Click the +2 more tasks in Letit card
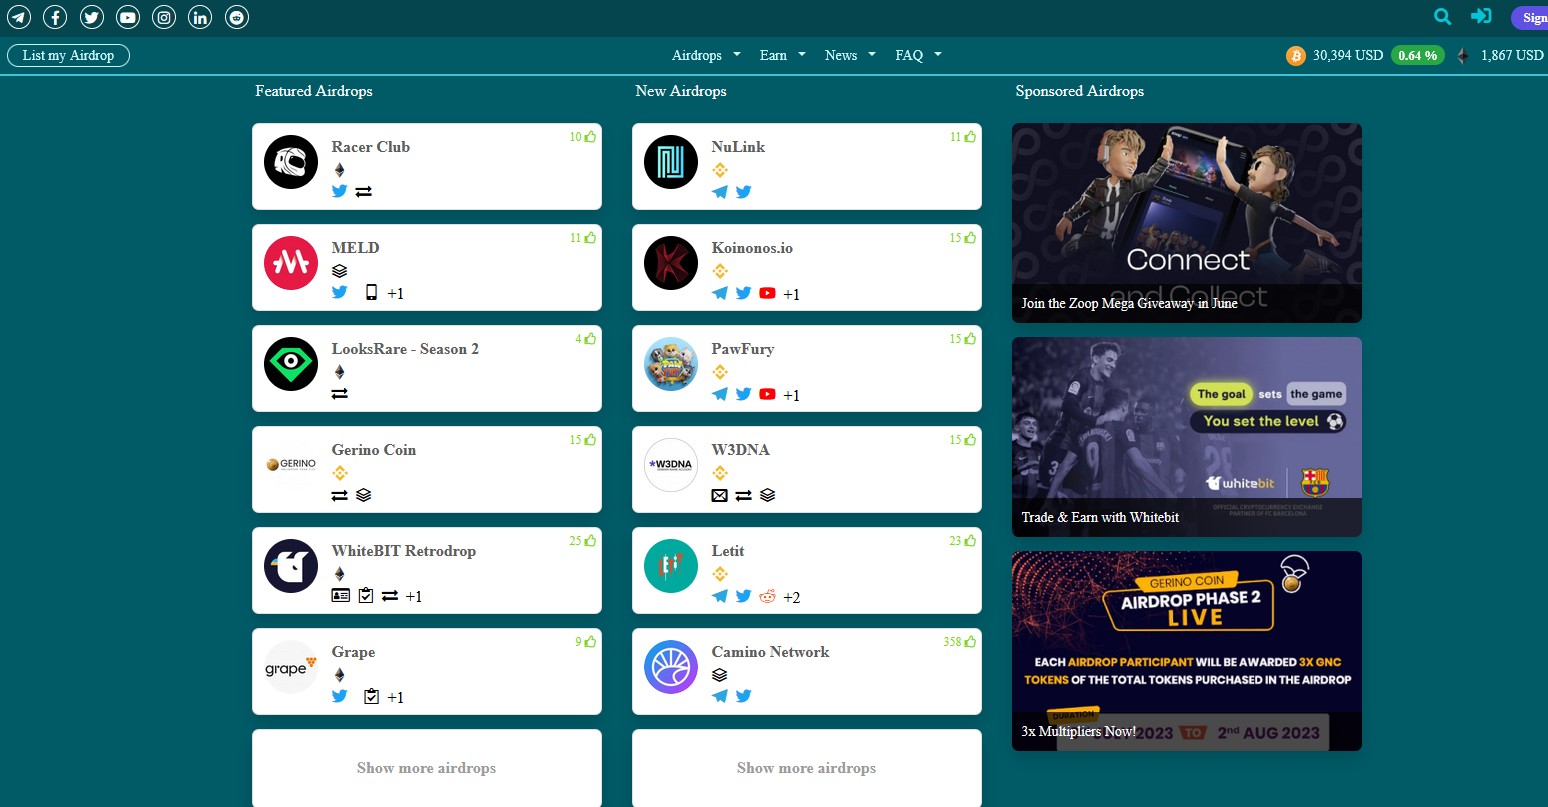The image size is (1548, 807). coord(792,597)
